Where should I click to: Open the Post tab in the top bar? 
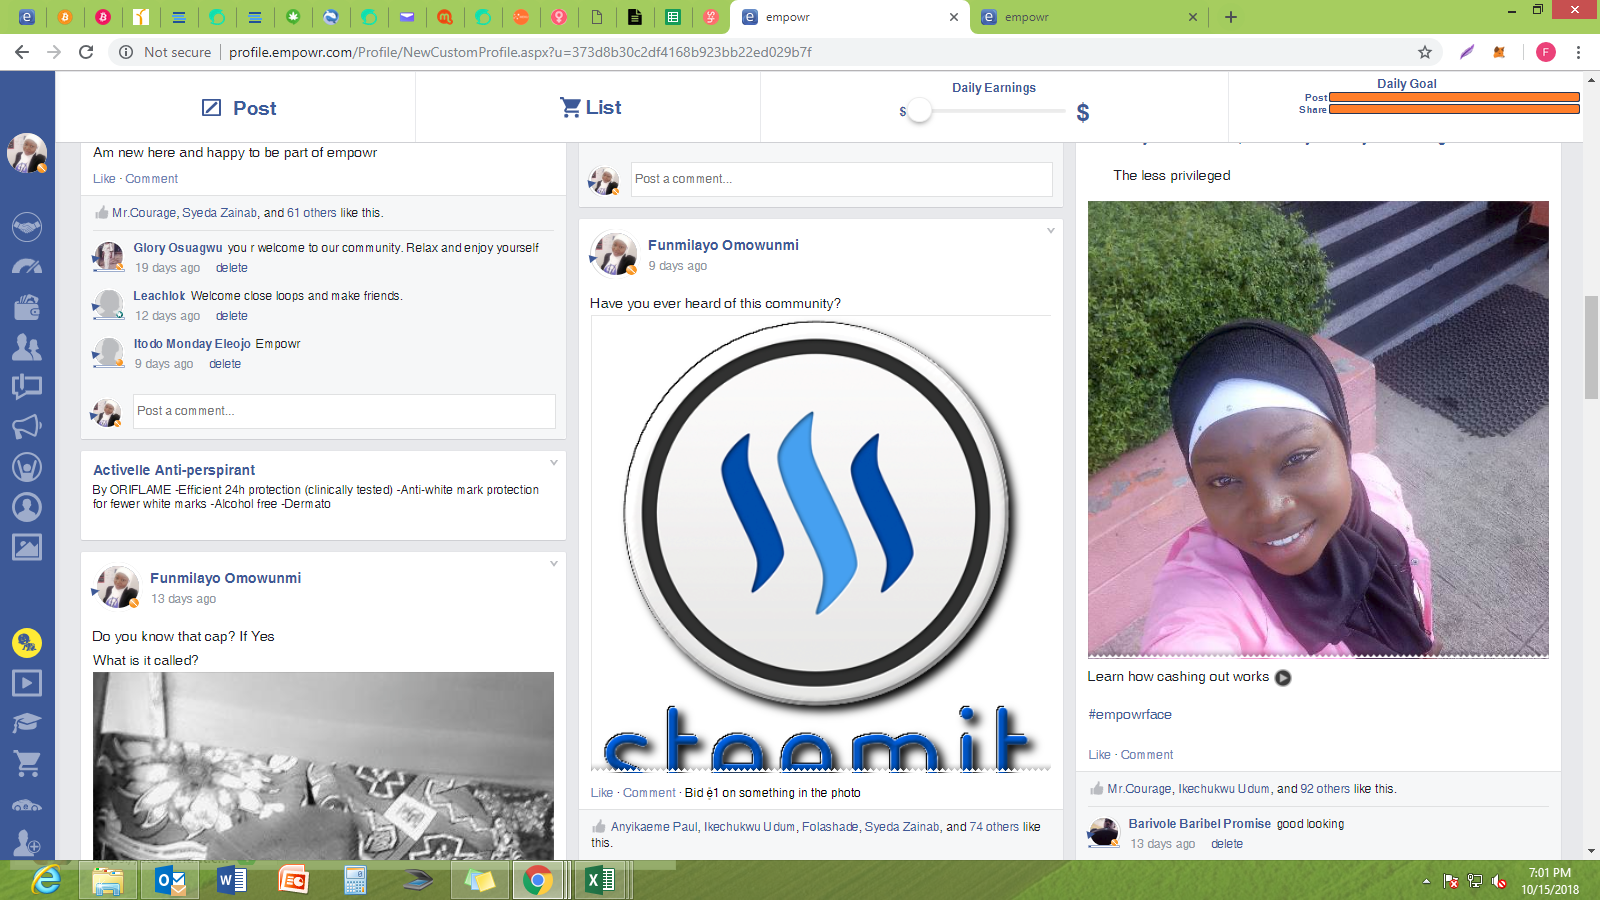pyautogui.click(x=239, y=108)
